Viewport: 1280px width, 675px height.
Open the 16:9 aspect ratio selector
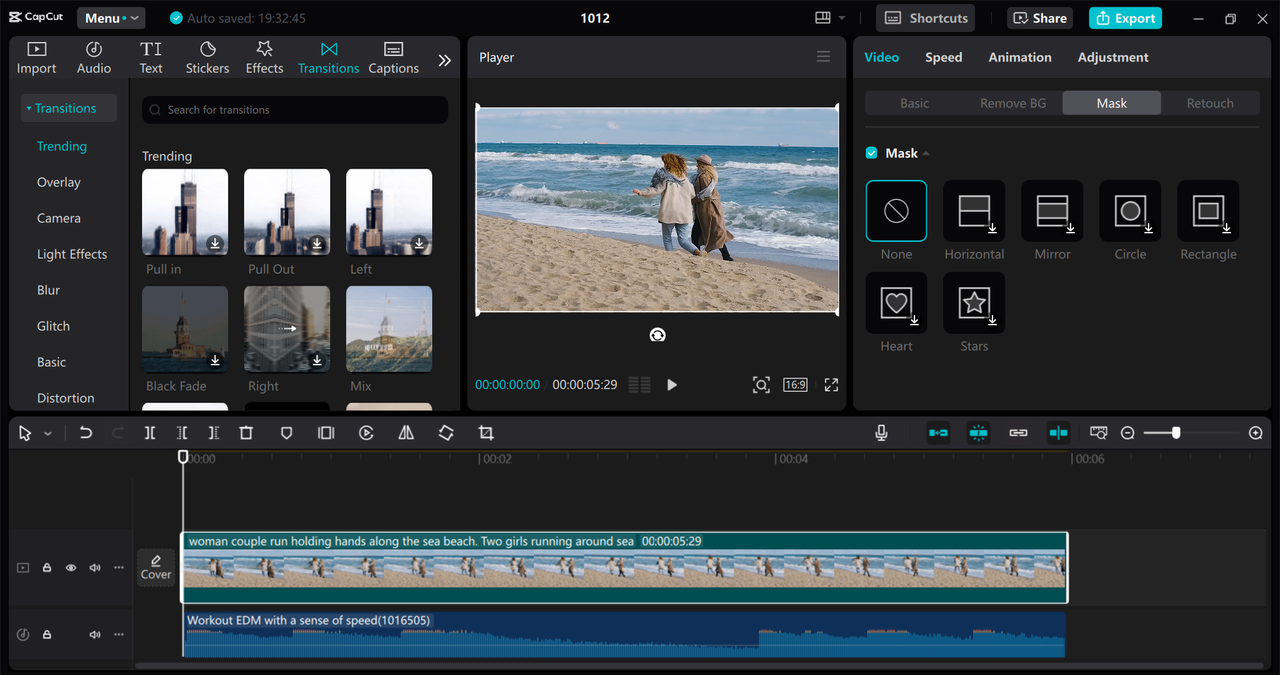click(795, 385)
